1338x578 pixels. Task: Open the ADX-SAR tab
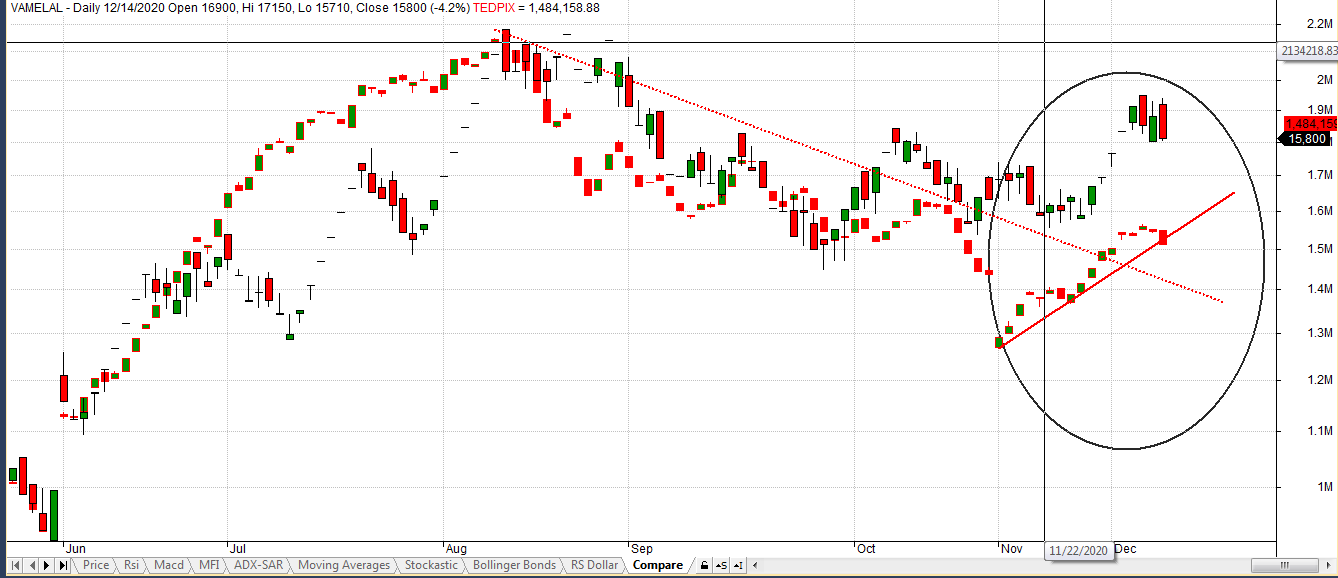click(258, 566)
